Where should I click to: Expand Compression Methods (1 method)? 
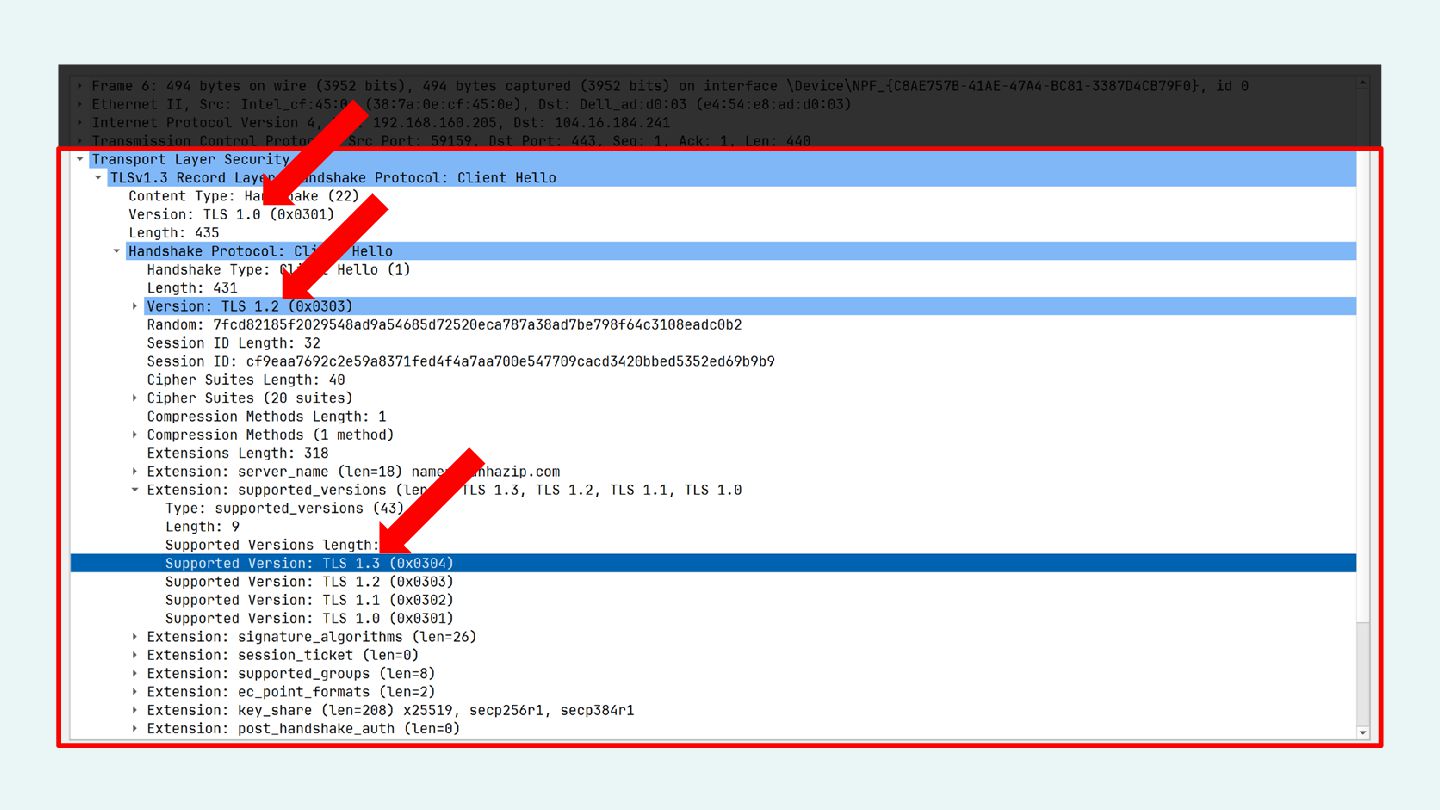tap(135, 435)
